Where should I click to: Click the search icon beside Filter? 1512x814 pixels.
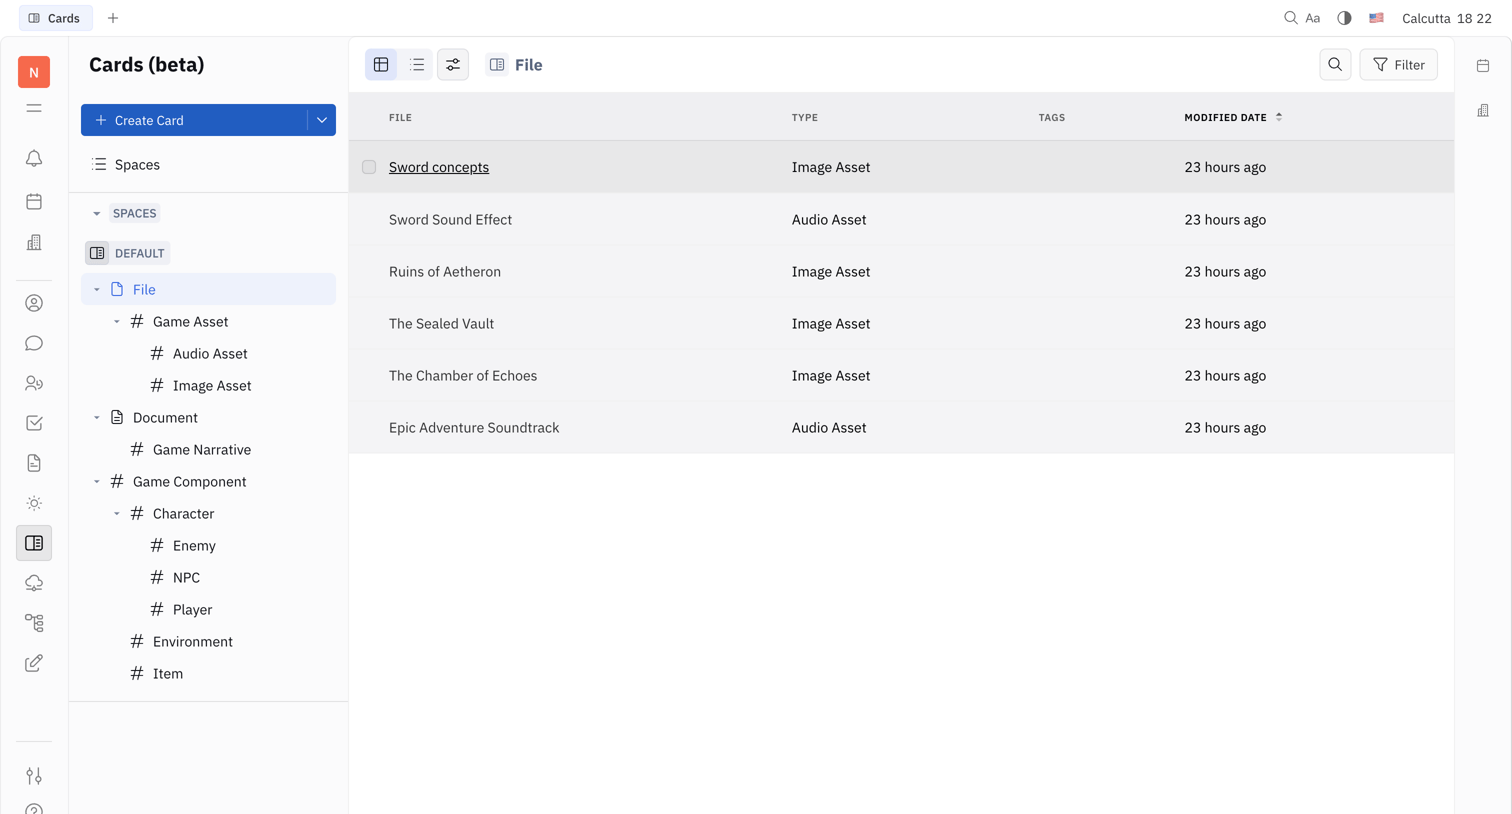click(1335, 65)
